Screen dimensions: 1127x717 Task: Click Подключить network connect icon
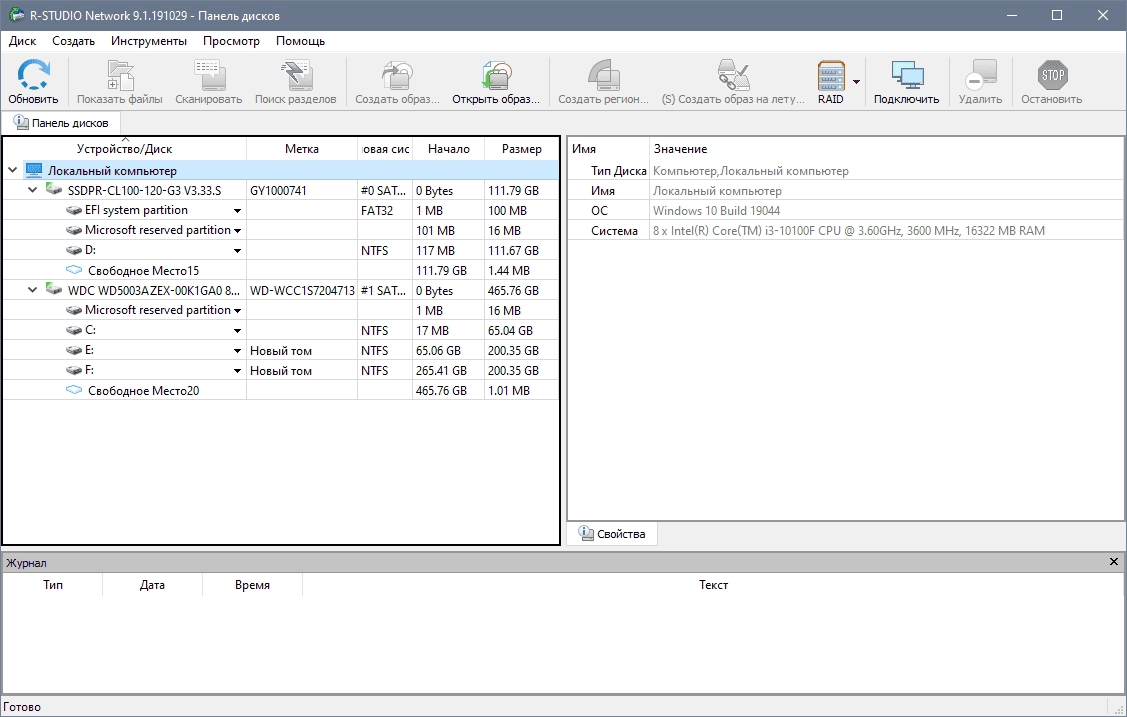906,75
